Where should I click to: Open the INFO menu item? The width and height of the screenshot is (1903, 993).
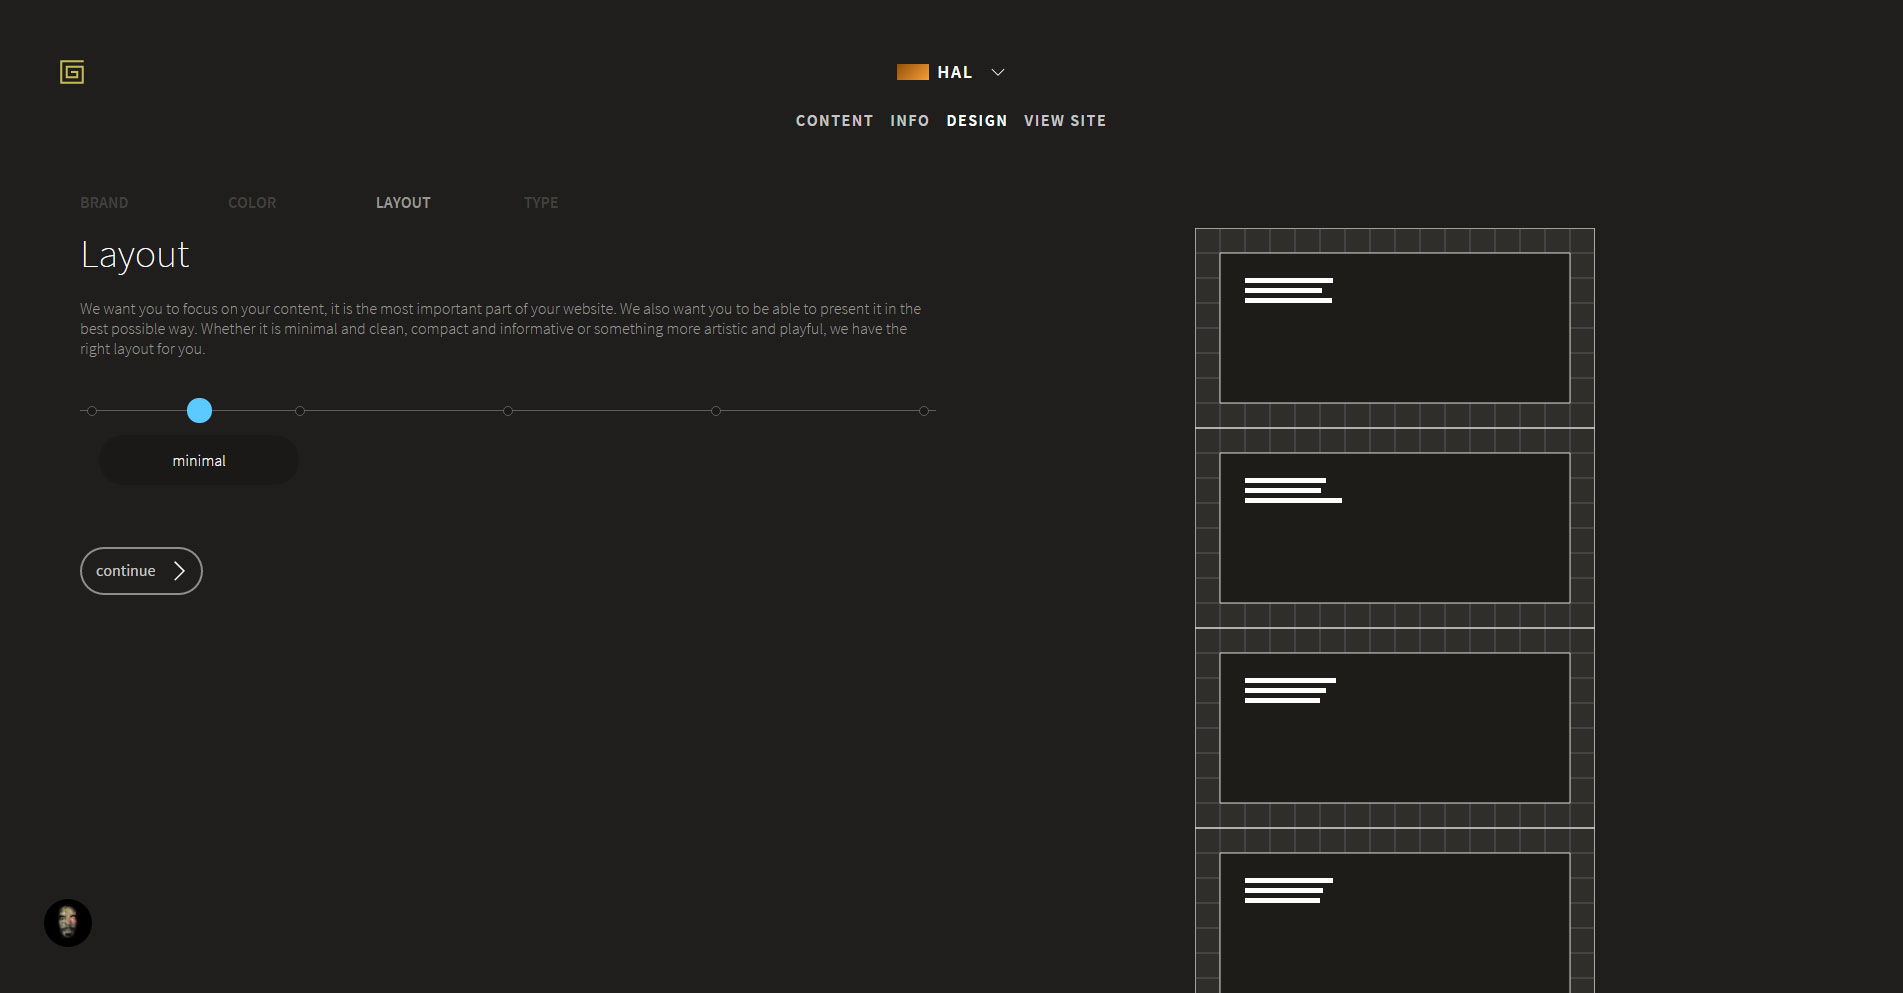(x=909, y=121)
